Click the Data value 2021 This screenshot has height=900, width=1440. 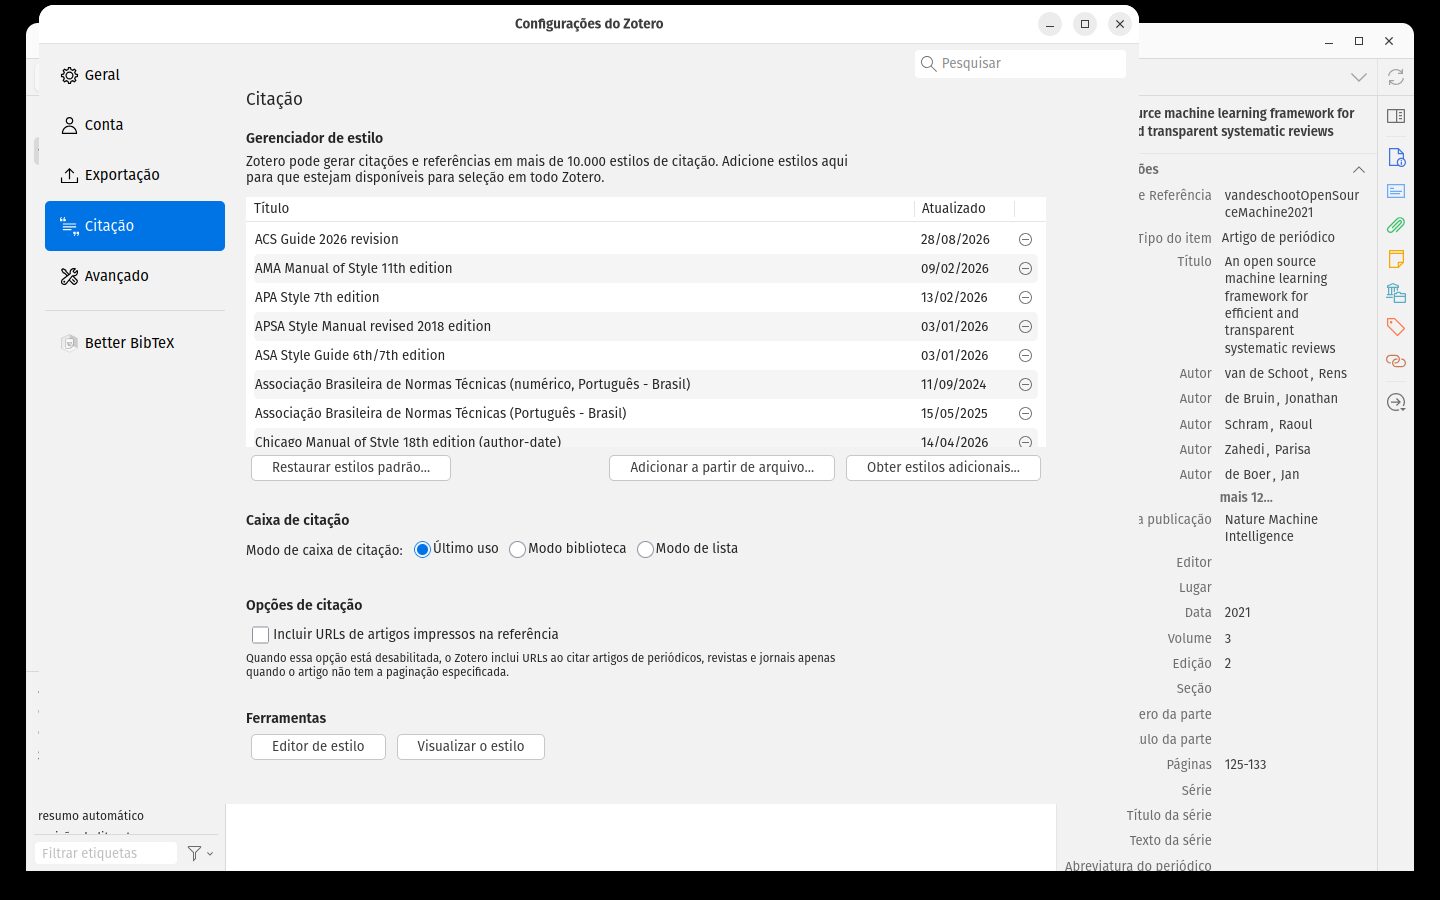[1237, 613]
